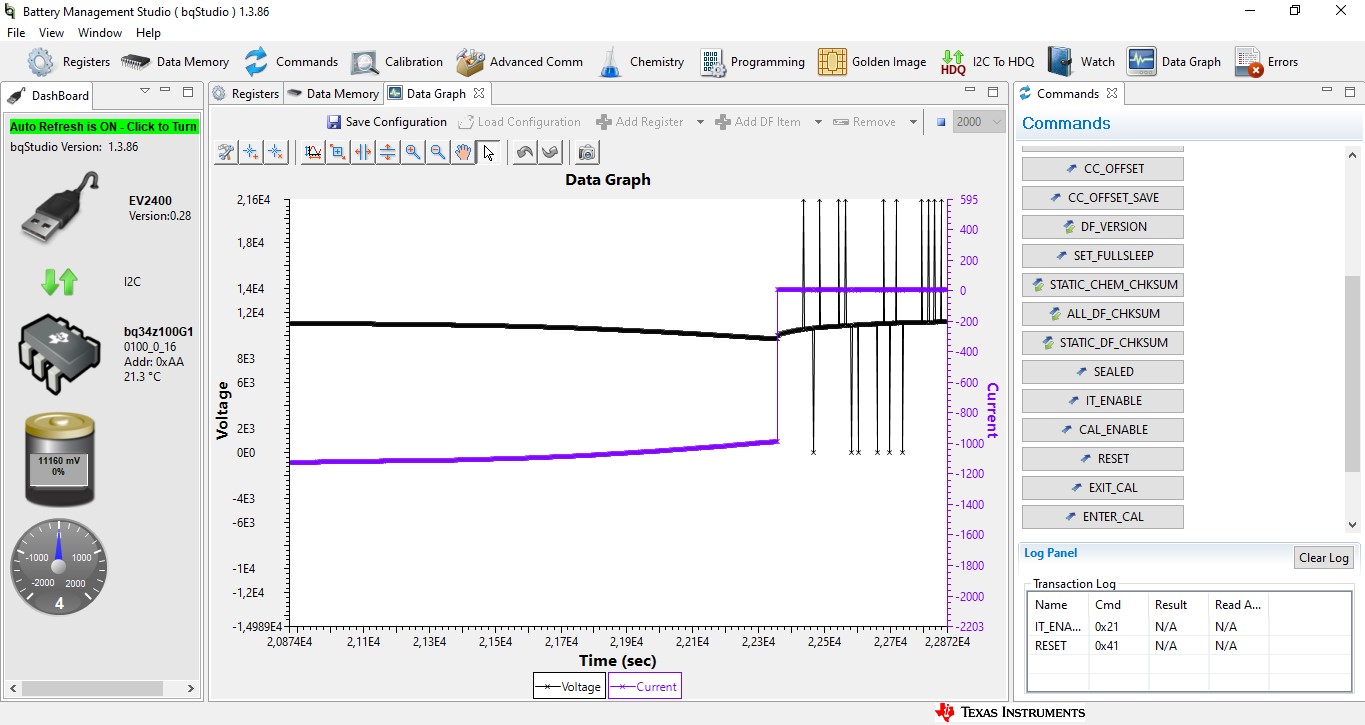Open graph settings wrench-and-hammer icon
1365x725 pixels.
(226, 152)
